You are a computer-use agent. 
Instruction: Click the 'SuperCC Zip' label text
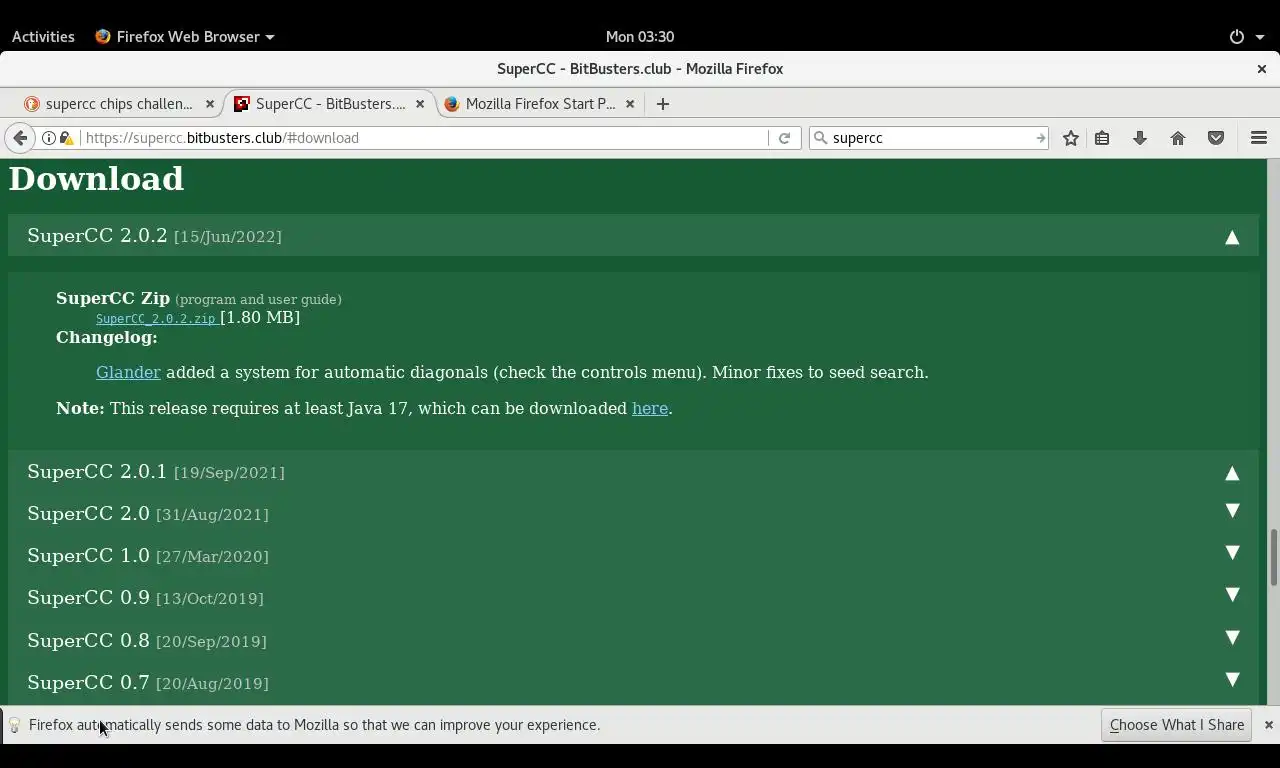point(113,298)
